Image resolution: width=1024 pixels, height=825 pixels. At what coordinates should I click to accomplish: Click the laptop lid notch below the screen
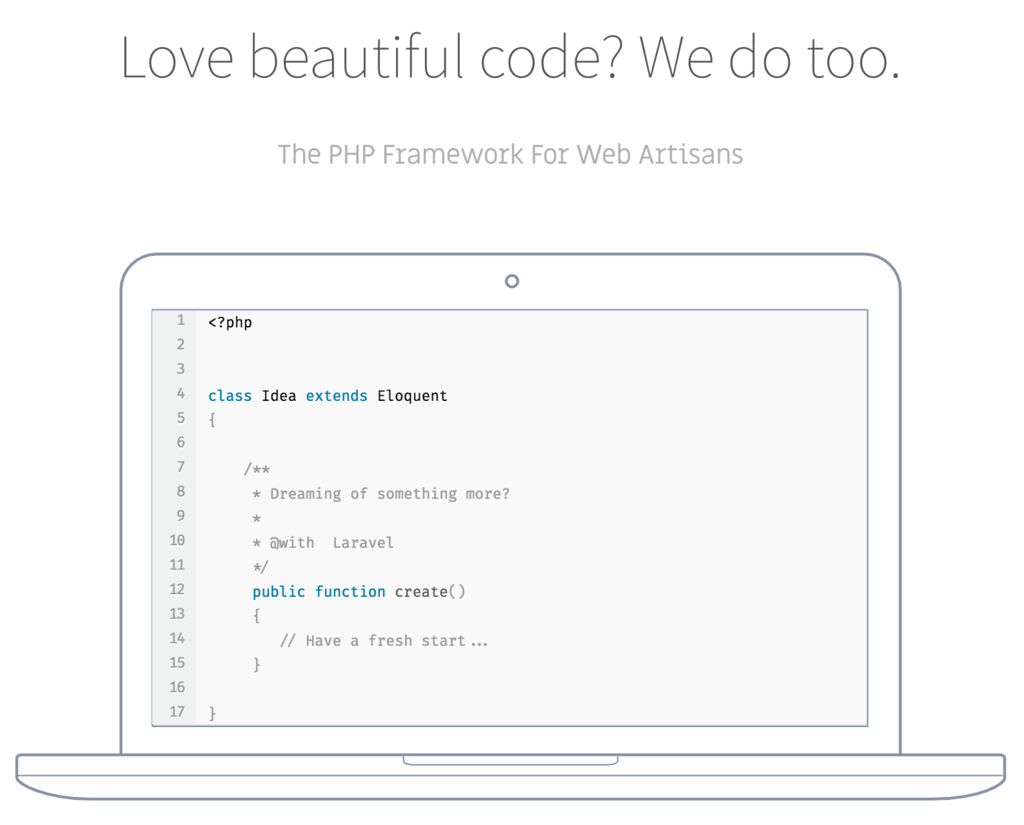pos(511,760)
